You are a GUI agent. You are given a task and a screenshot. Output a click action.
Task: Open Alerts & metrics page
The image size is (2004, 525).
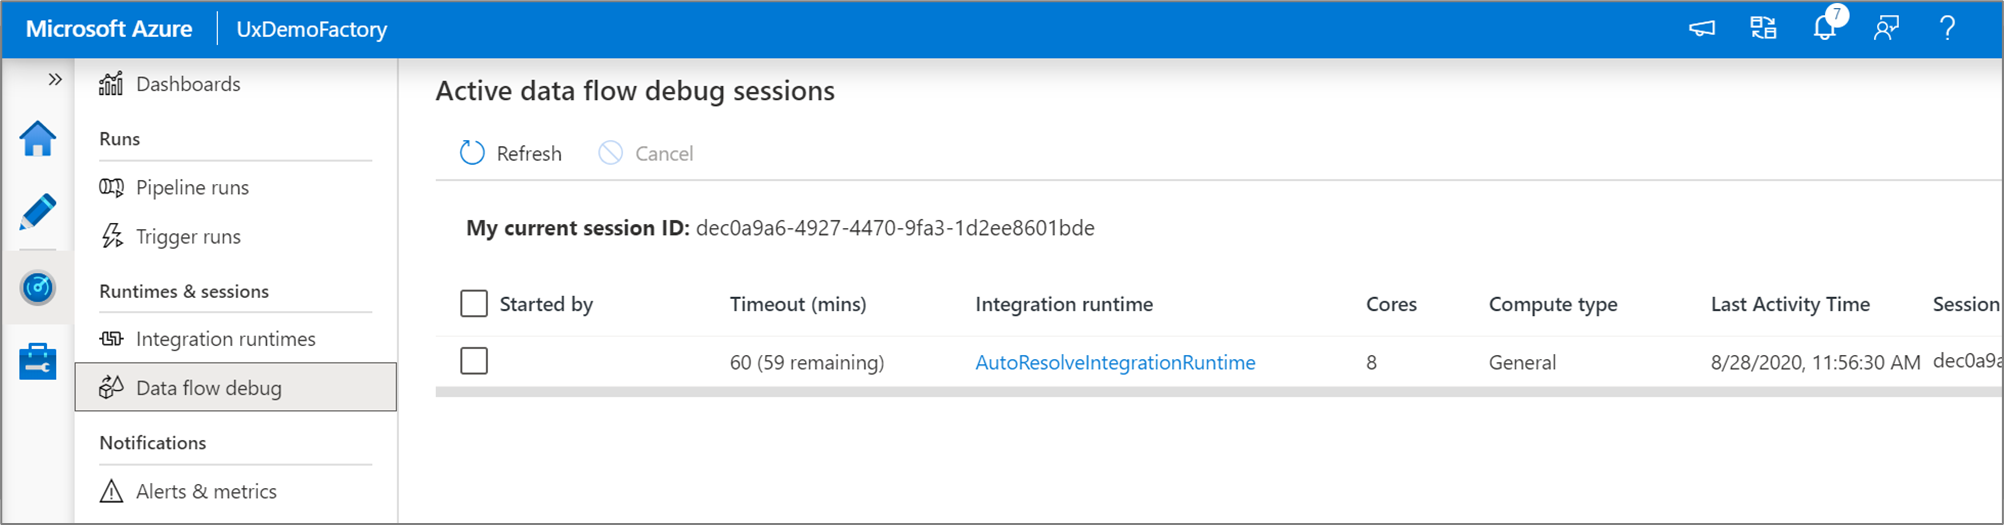[206, 492]
